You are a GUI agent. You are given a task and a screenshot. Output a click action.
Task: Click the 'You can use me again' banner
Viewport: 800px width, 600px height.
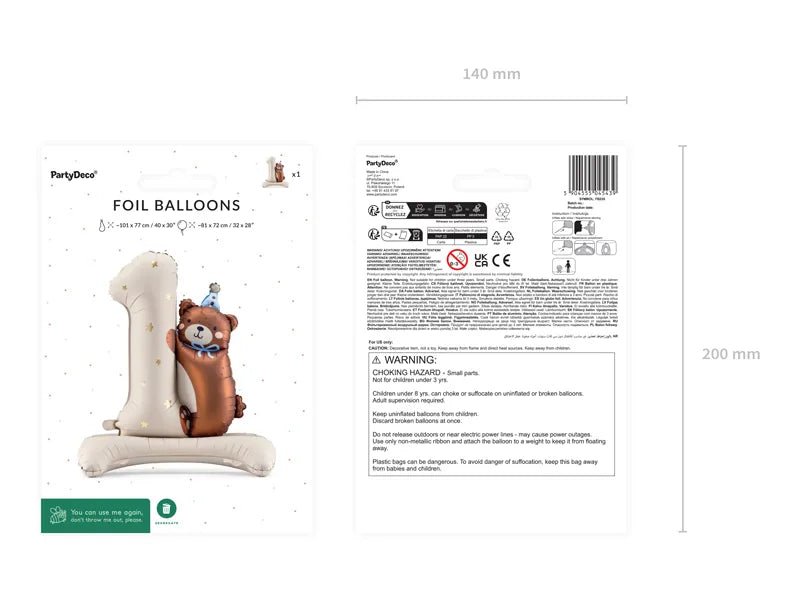95,516
